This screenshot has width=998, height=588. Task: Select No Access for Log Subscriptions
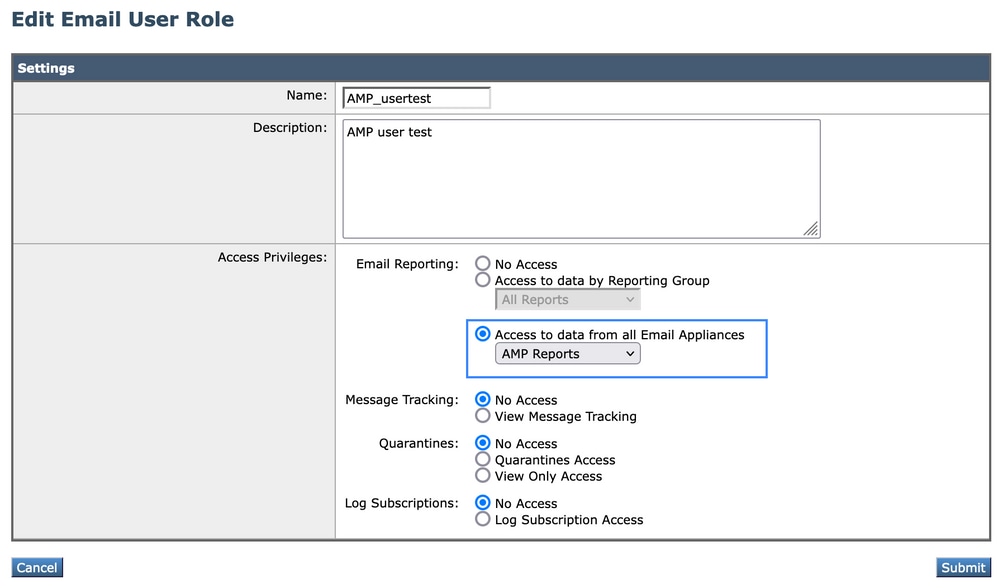(482, 503)
